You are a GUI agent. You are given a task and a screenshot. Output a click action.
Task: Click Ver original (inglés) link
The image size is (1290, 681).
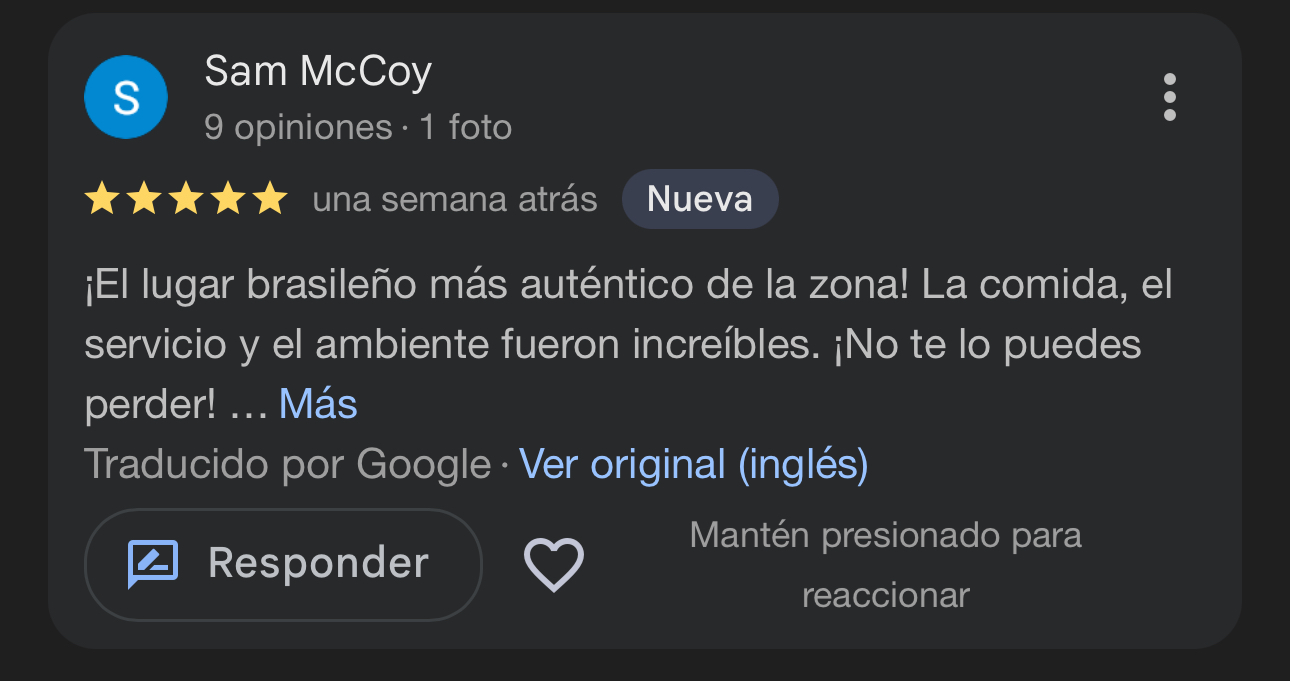tap(694, 465)
